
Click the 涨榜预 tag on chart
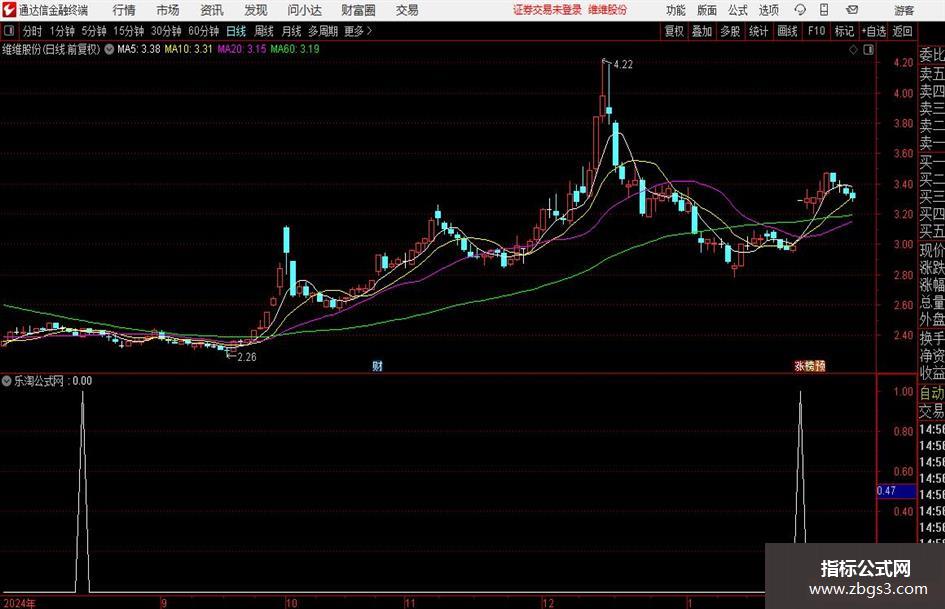(x=809, y=366)
